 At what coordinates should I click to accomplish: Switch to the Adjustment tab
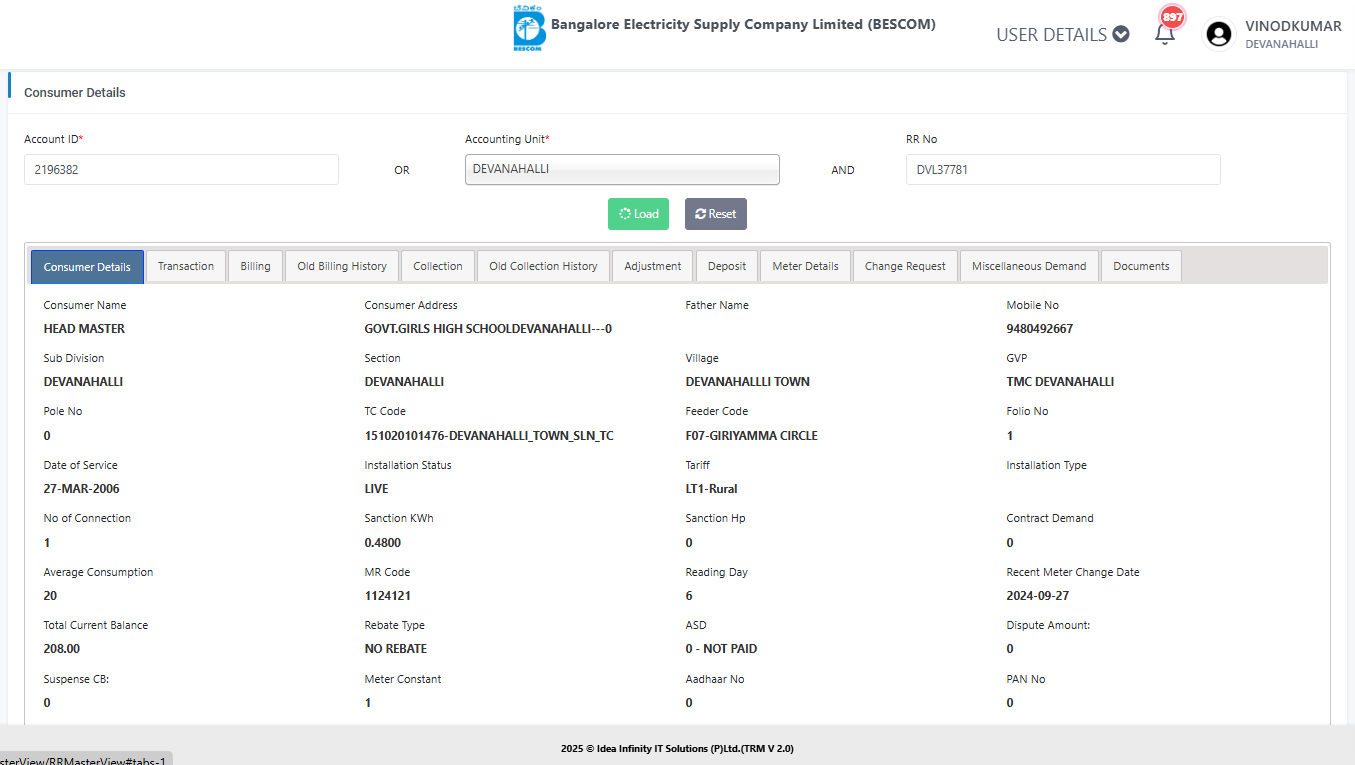click(652, 266)
